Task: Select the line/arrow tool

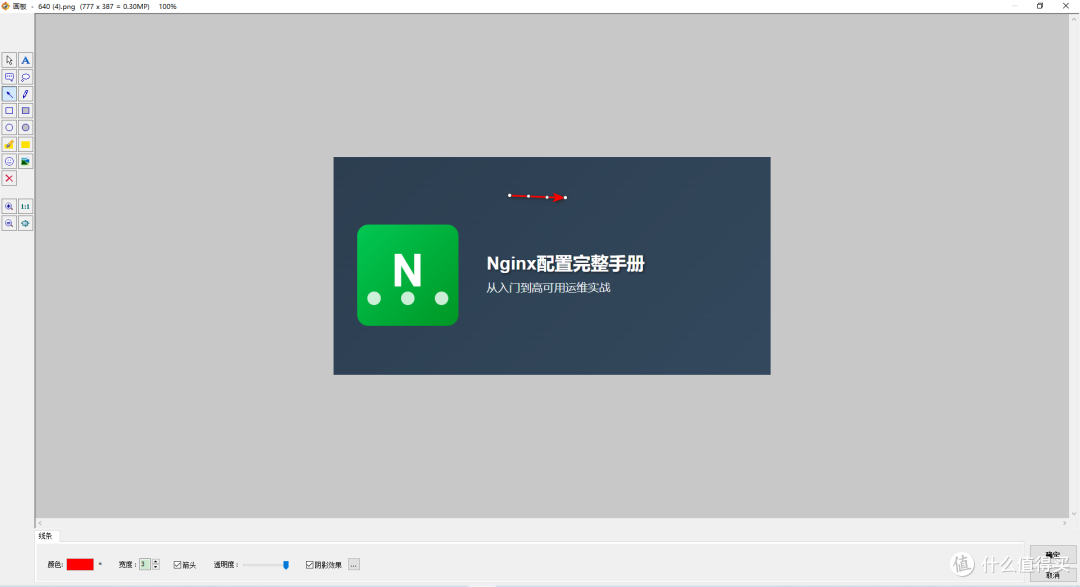Action: click(9, 94)
